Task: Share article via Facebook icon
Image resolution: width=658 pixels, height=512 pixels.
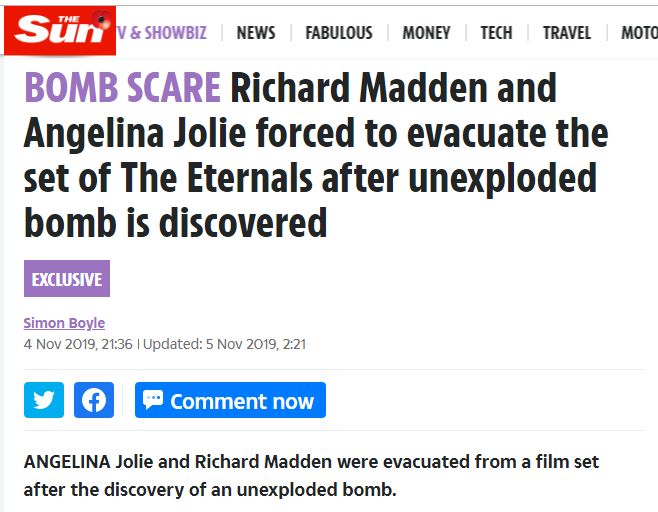Action: (94, 400)
